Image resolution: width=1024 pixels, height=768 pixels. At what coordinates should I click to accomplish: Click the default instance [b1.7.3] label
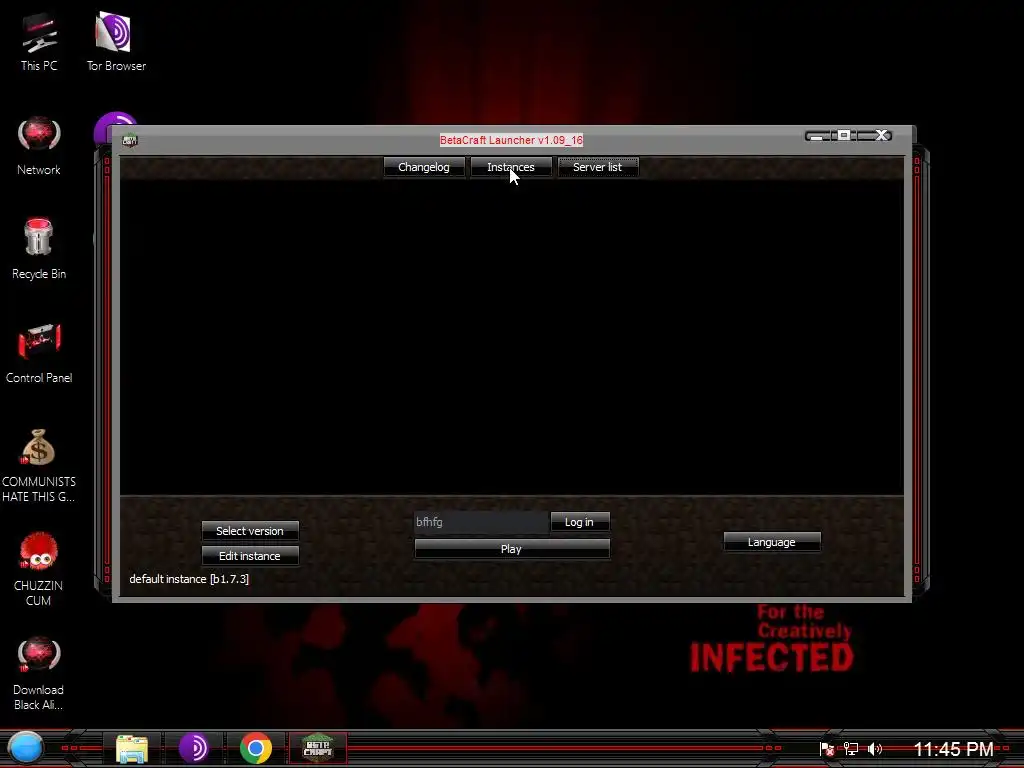point(189,579)
